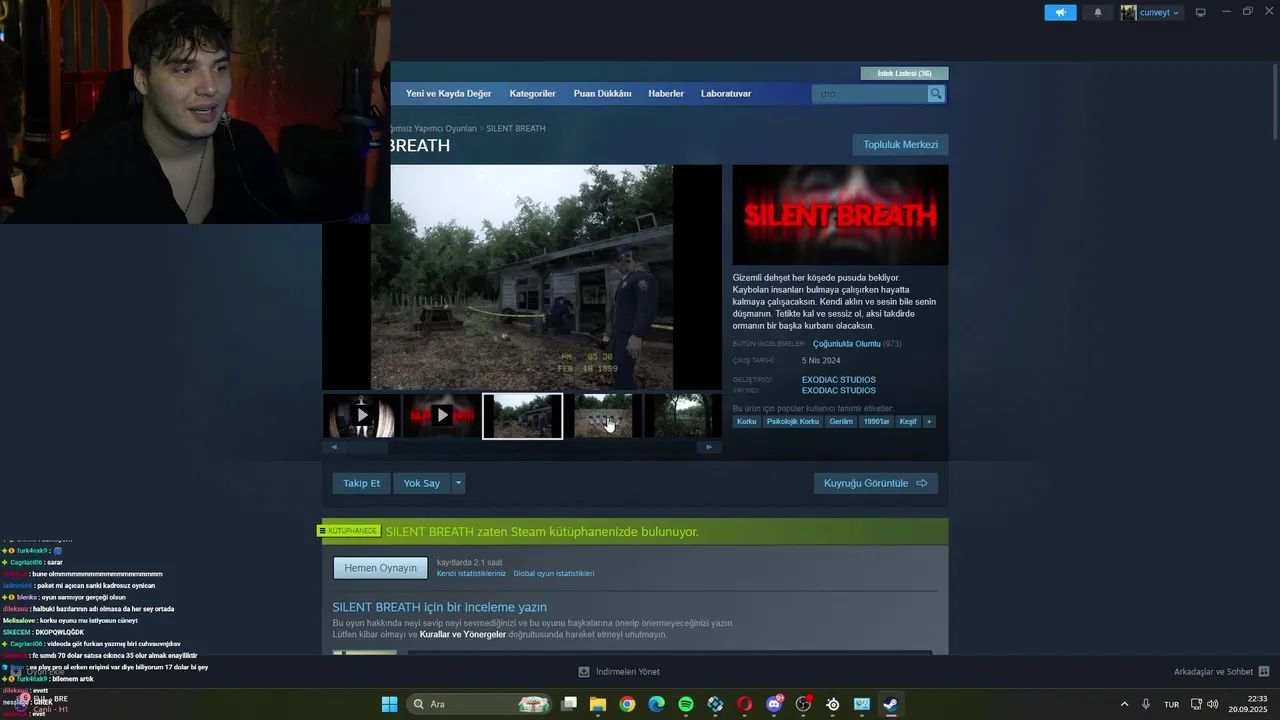Click the SILENT BREATH header capsule image
The height and width of the screenshot is (720, 1280).
[x=840, y=215]
